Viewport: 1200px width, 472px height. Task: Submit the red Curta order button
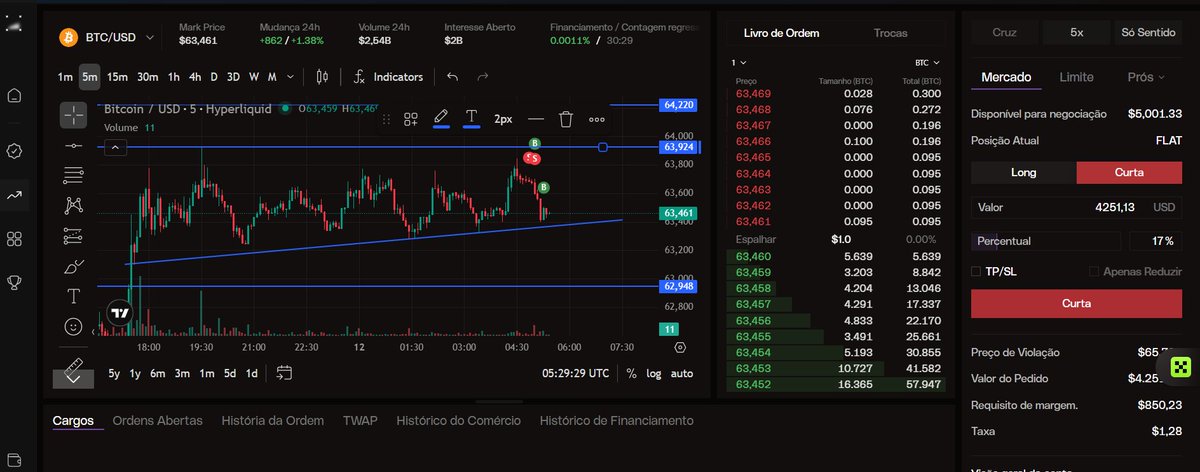pos(1076,303)
